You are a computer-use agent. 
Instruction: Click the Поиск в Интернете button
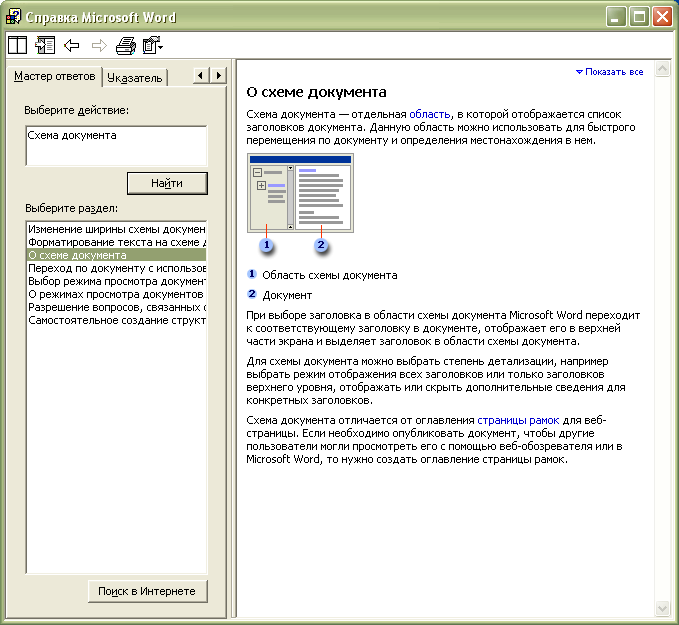148,591
